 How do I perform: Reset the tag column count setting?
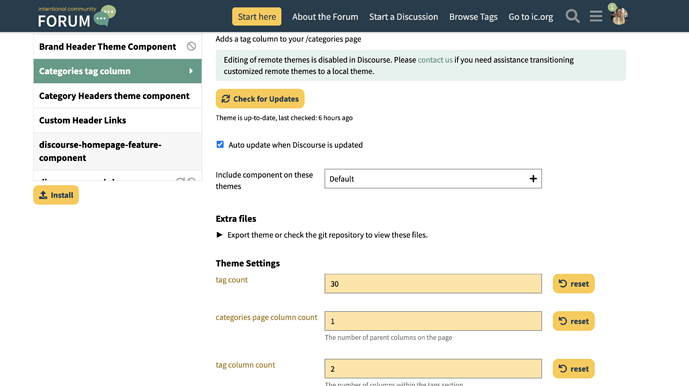[573, 368]
